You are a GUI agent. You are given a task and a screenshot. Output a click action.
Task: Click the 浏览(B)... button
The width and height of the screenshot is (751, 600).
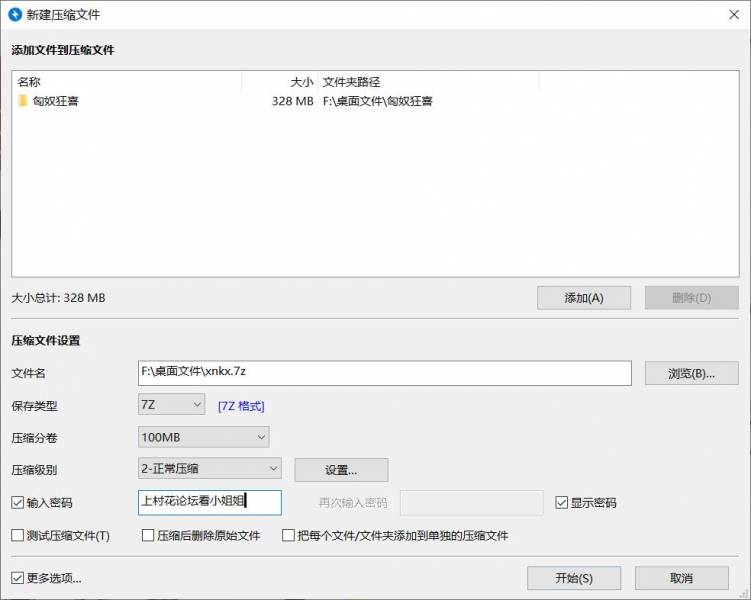[691, 373]
